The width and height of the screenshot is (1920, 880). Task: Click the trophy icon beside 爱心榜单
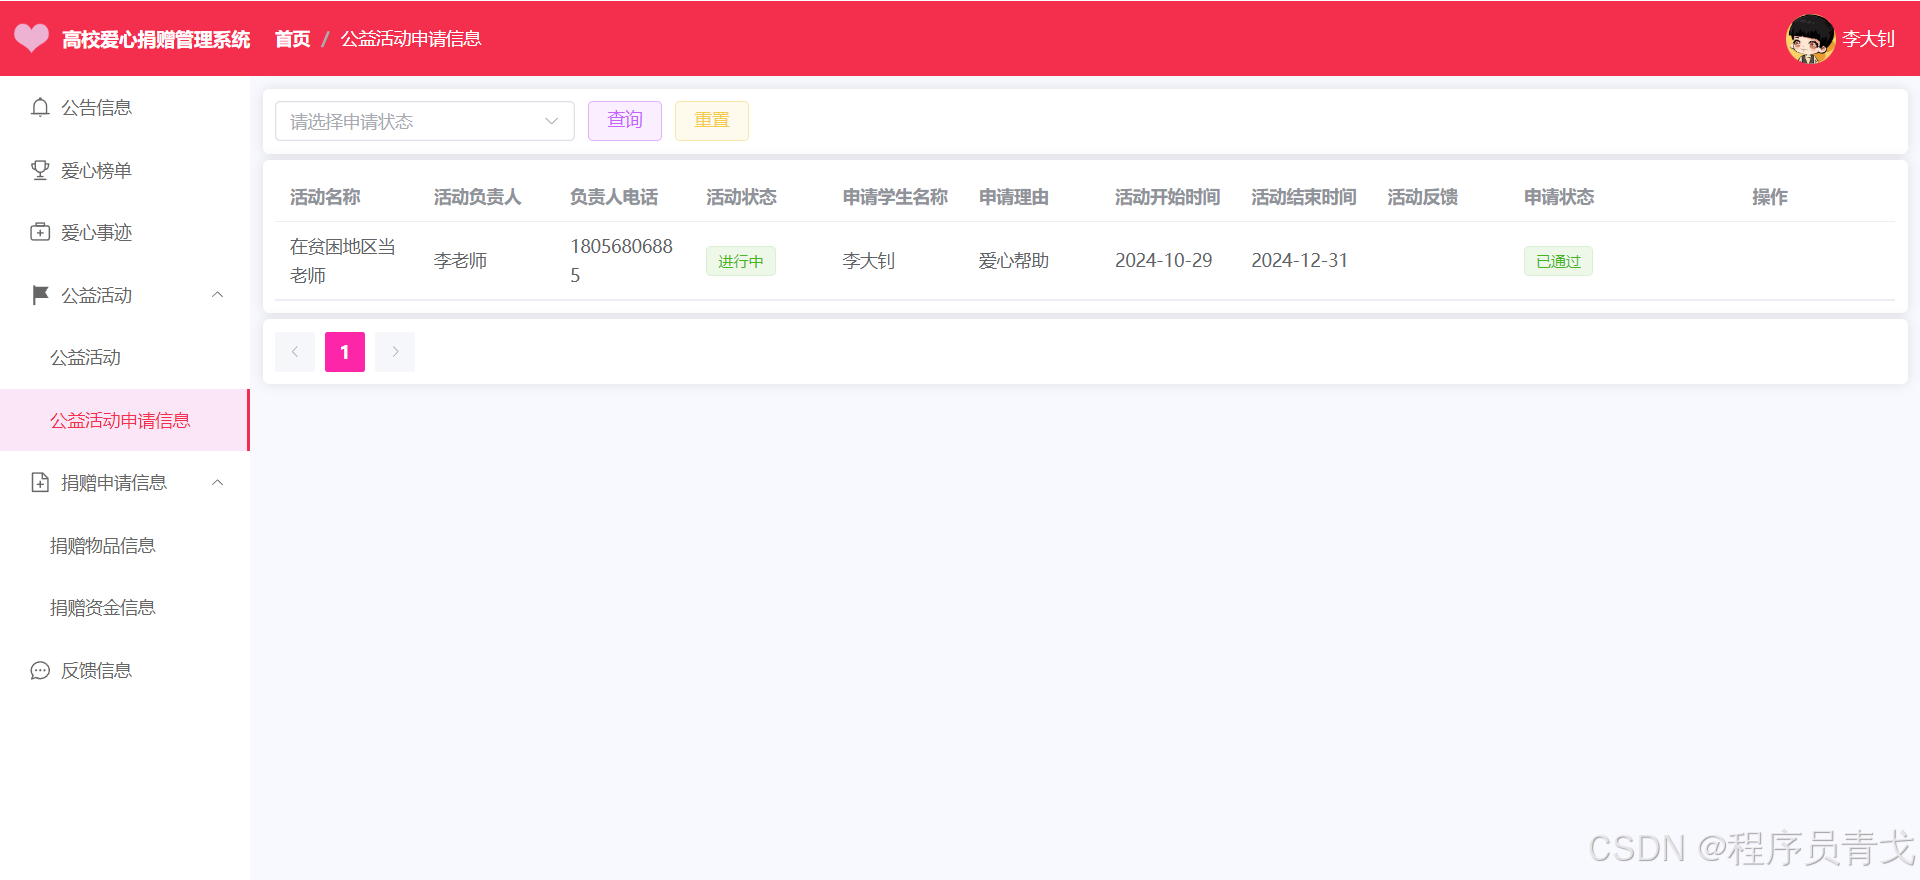pyautogui.click(x=40, y=170)
